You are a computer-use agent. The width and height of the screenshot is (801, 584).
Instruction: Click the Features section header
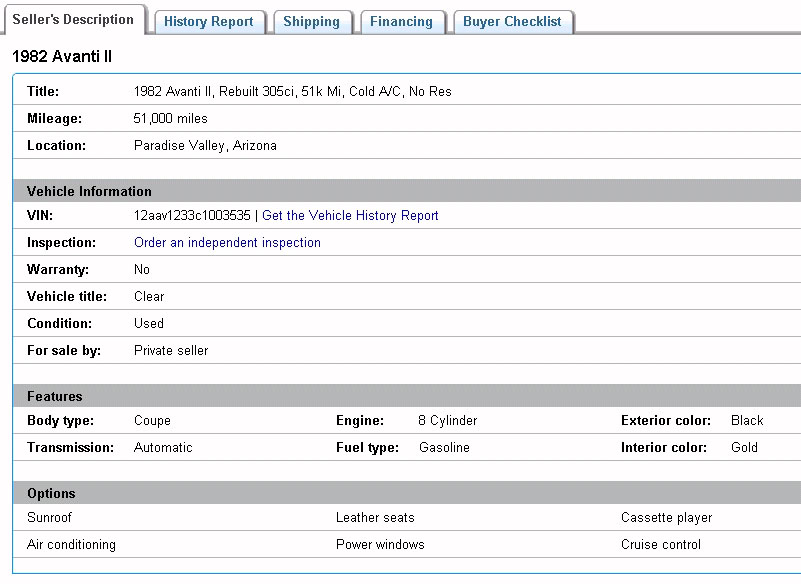[55, 397]
